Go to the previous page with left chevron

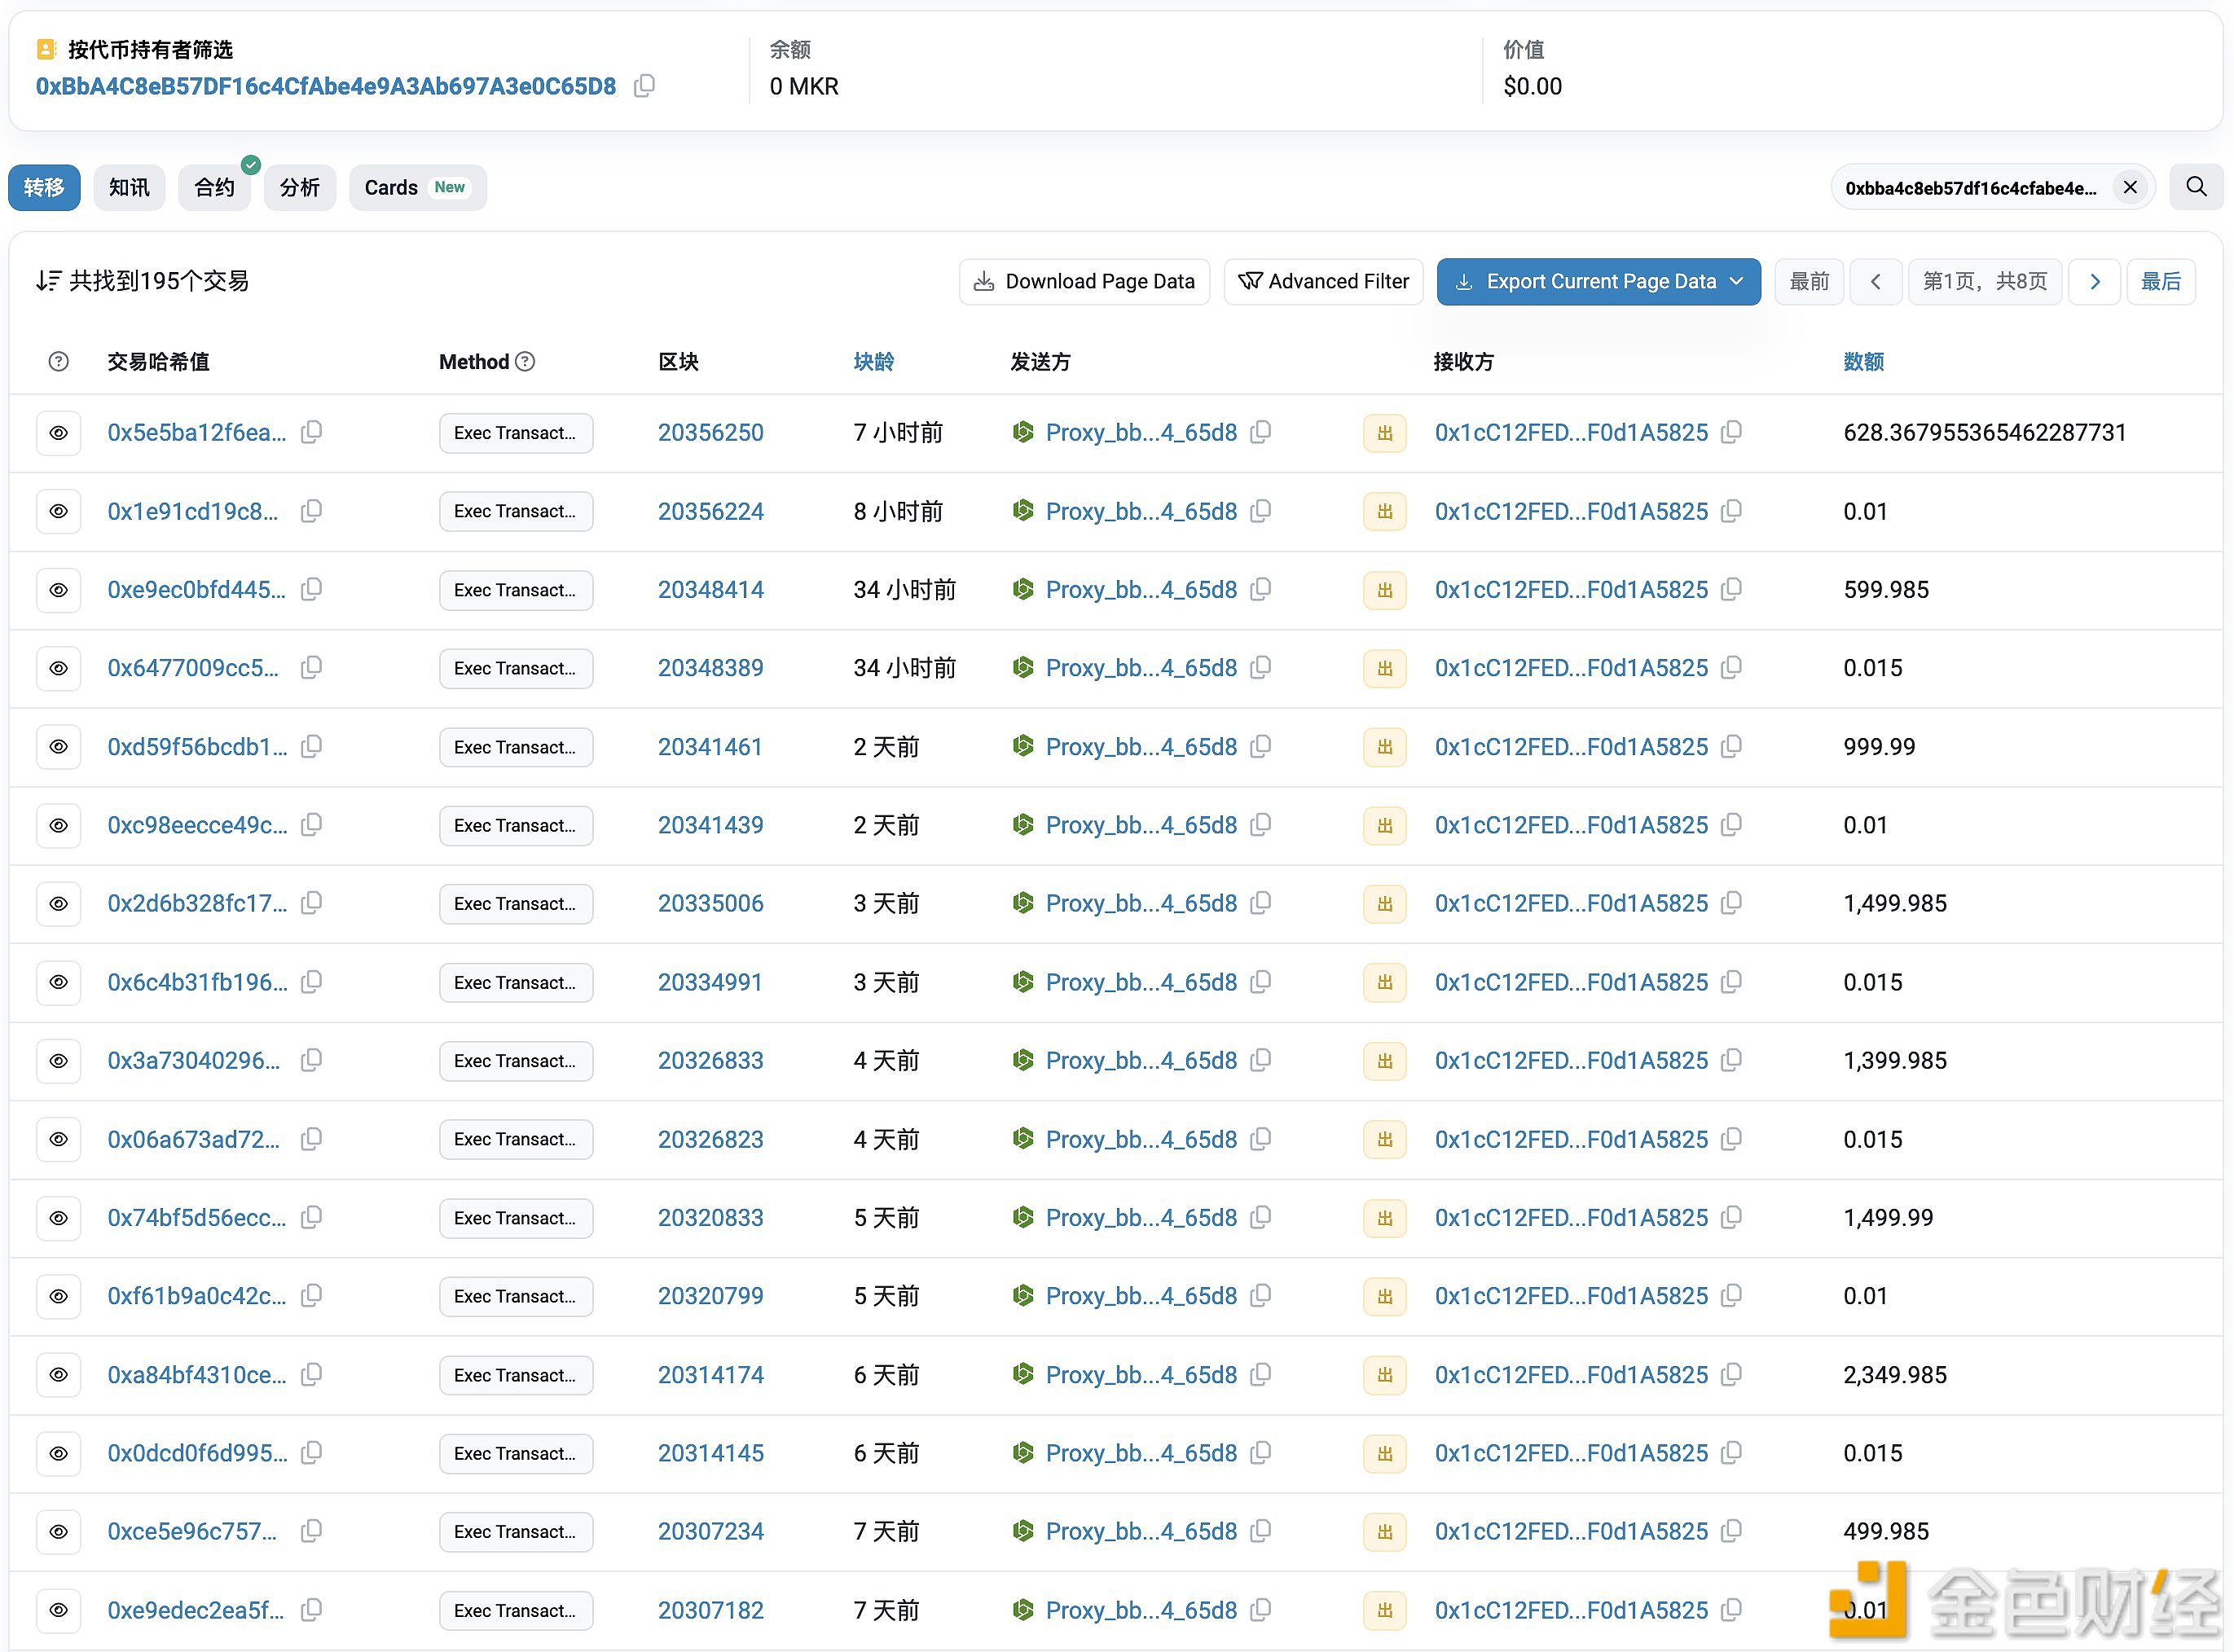tap(1876, 282)
